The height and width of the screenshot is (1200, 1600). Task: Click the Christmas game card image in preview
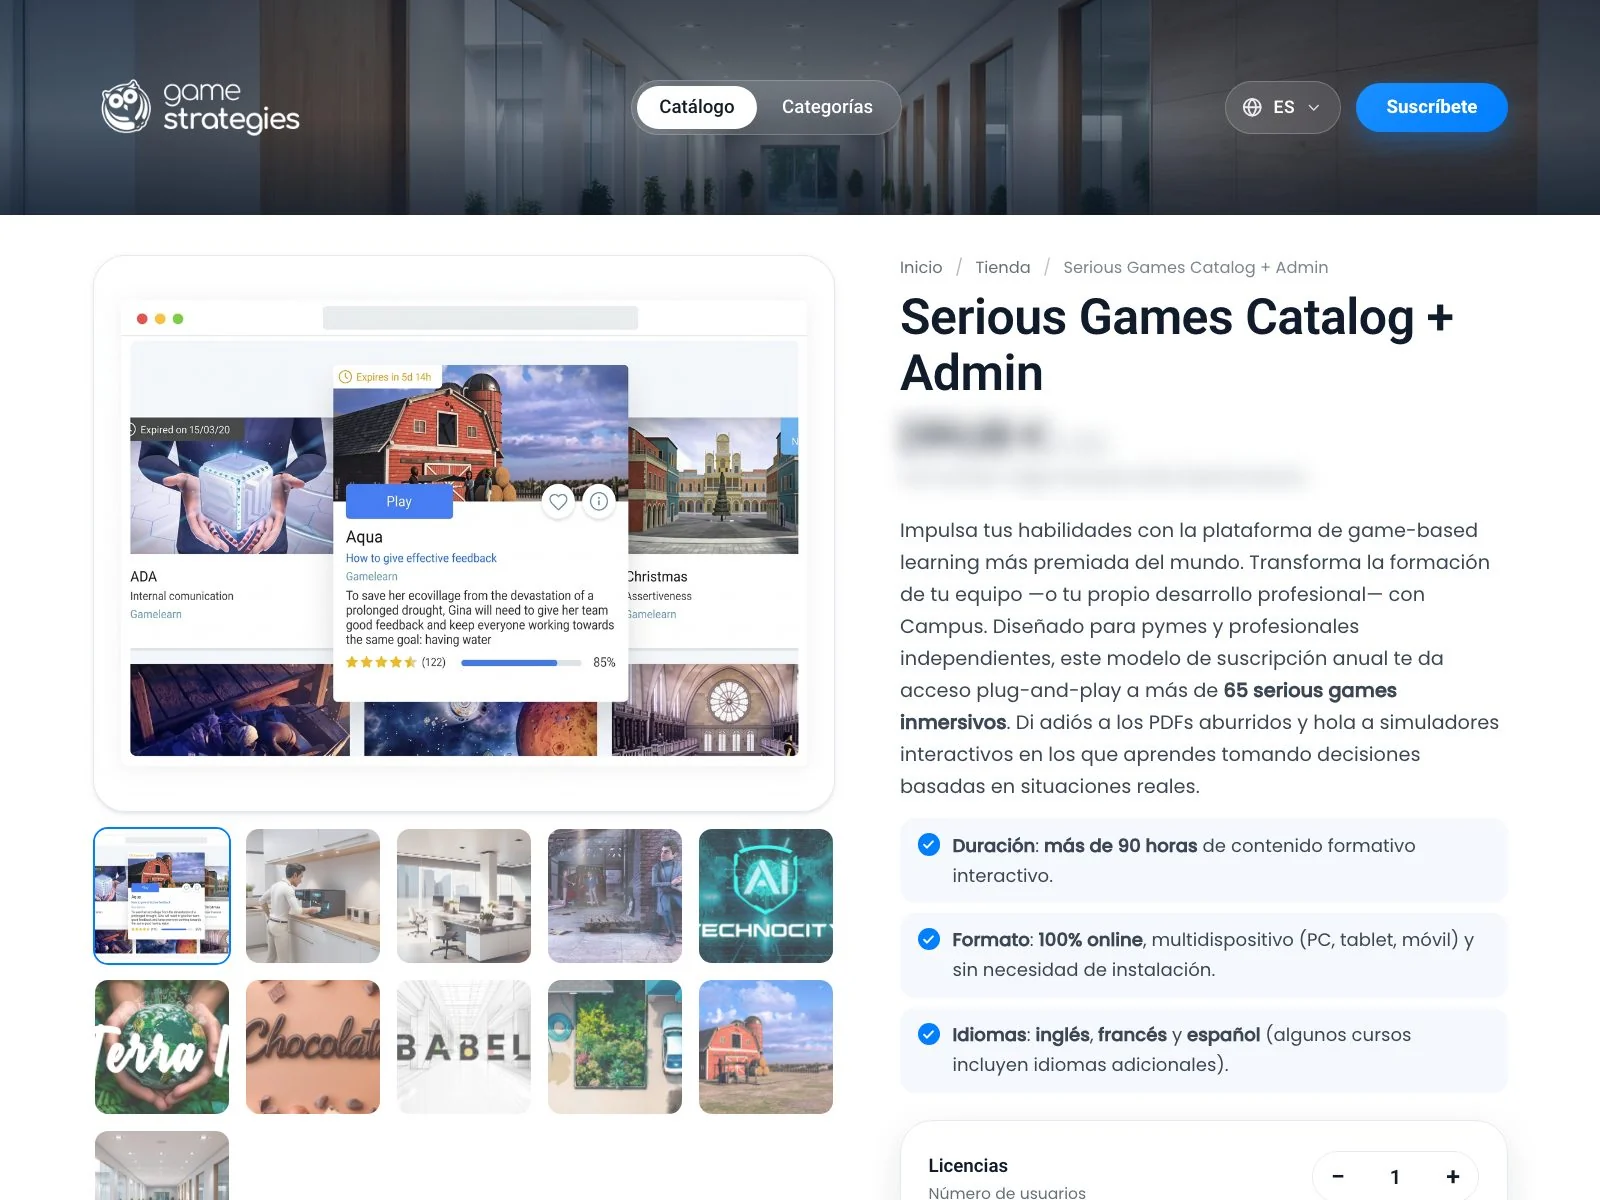713,485
